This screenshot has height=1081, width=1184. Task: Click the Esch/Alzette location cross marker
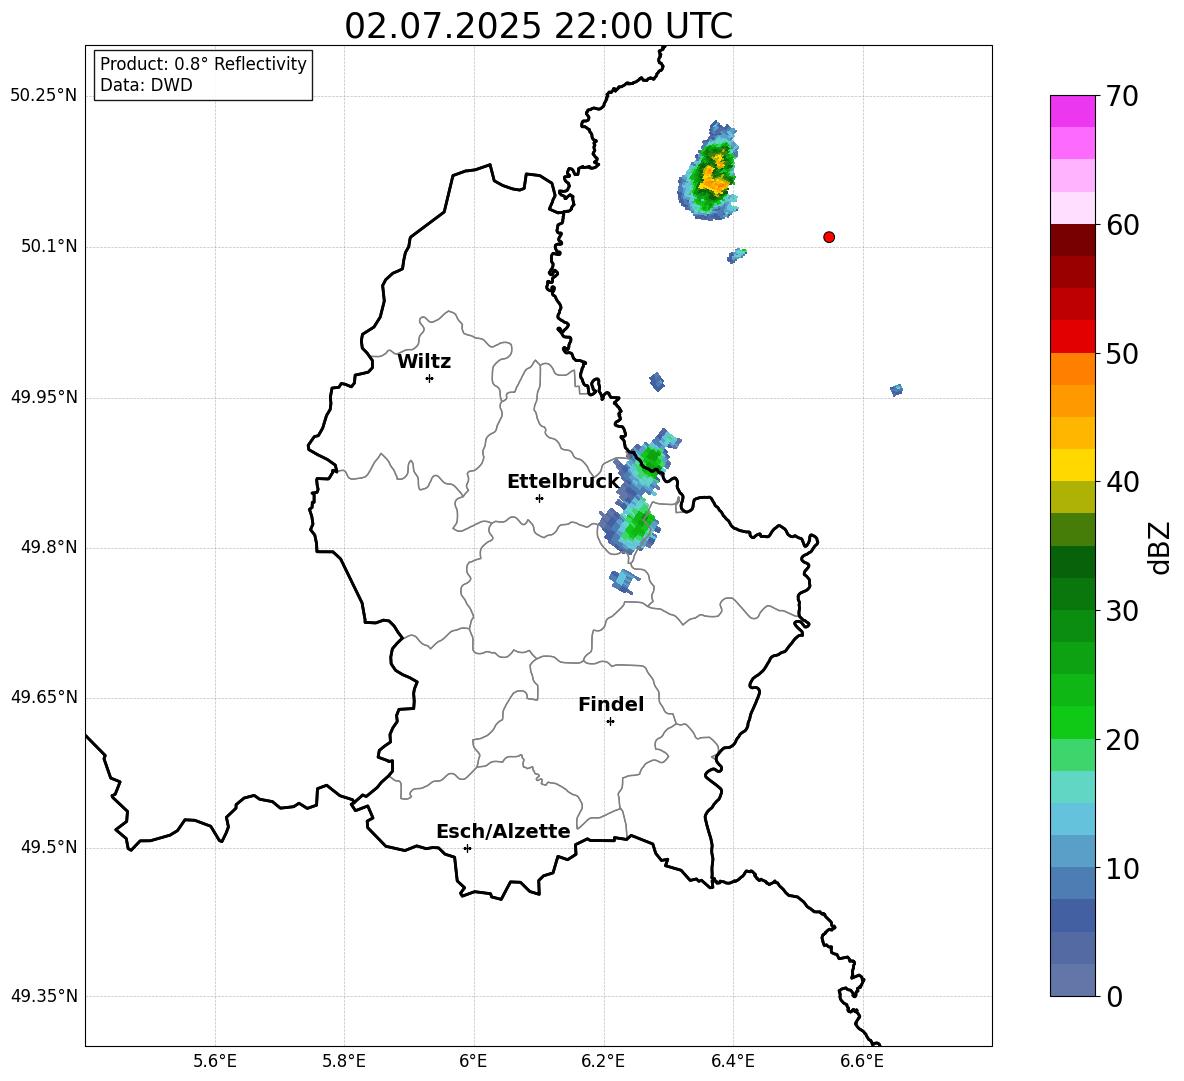click(467, 848)
